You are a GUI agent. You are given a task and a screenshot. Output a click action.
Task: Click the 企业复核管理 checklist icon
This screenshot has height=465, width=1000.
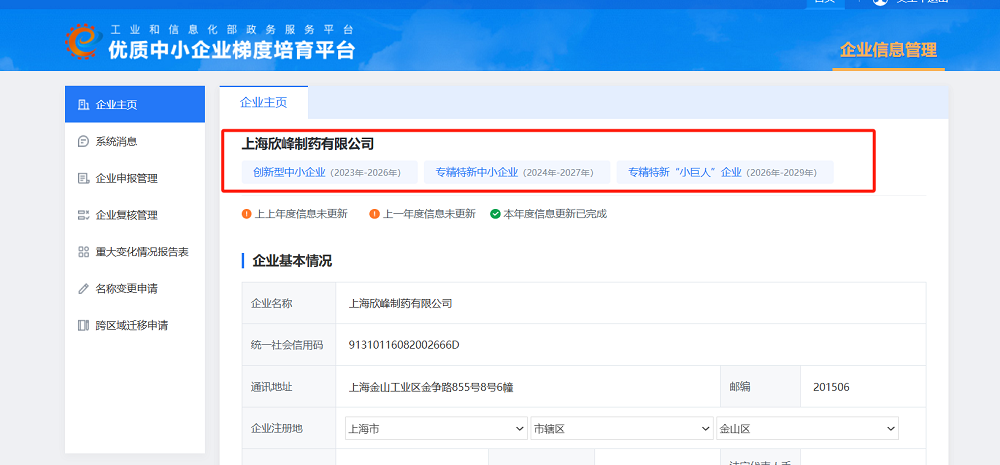pyautogui.click(x=83, y=216)
